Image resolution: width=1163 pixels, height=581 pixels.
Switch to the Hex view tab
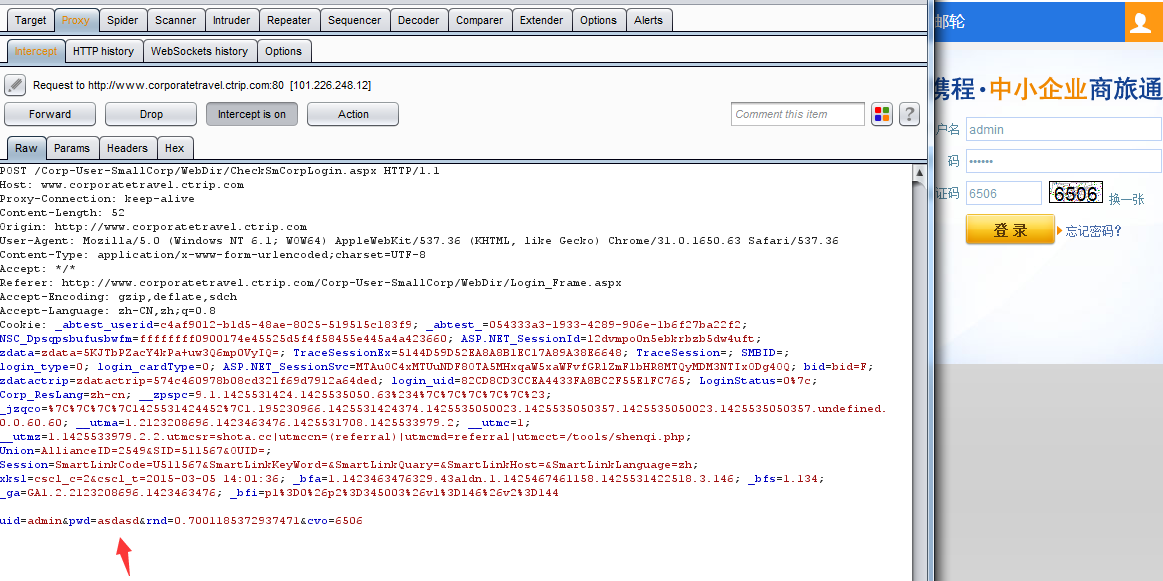click(x=175, y=148)
